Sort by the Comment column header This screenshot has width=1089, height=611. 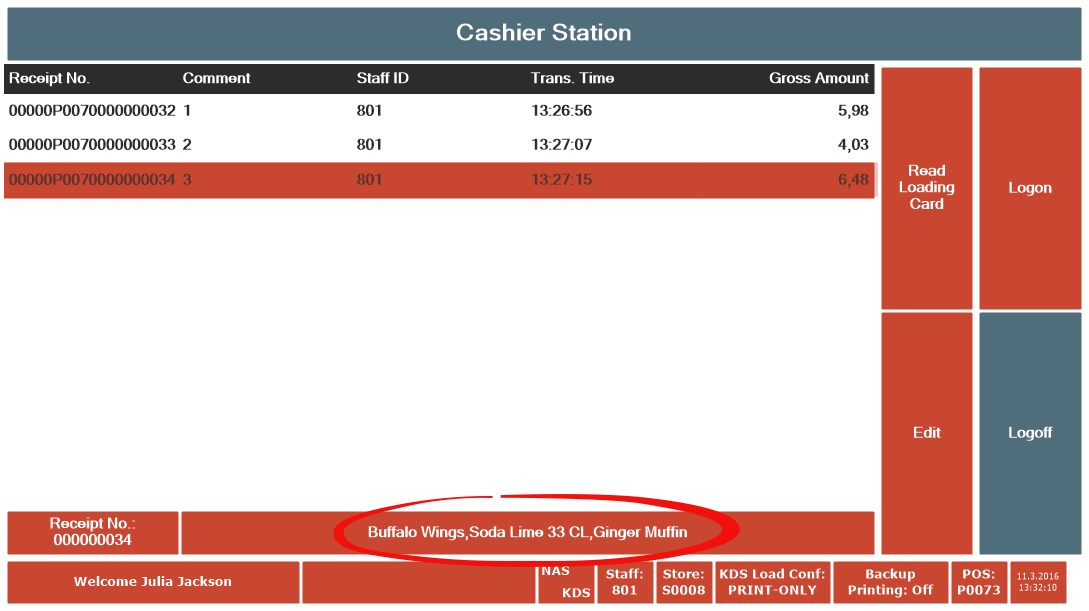coord(216,78)
